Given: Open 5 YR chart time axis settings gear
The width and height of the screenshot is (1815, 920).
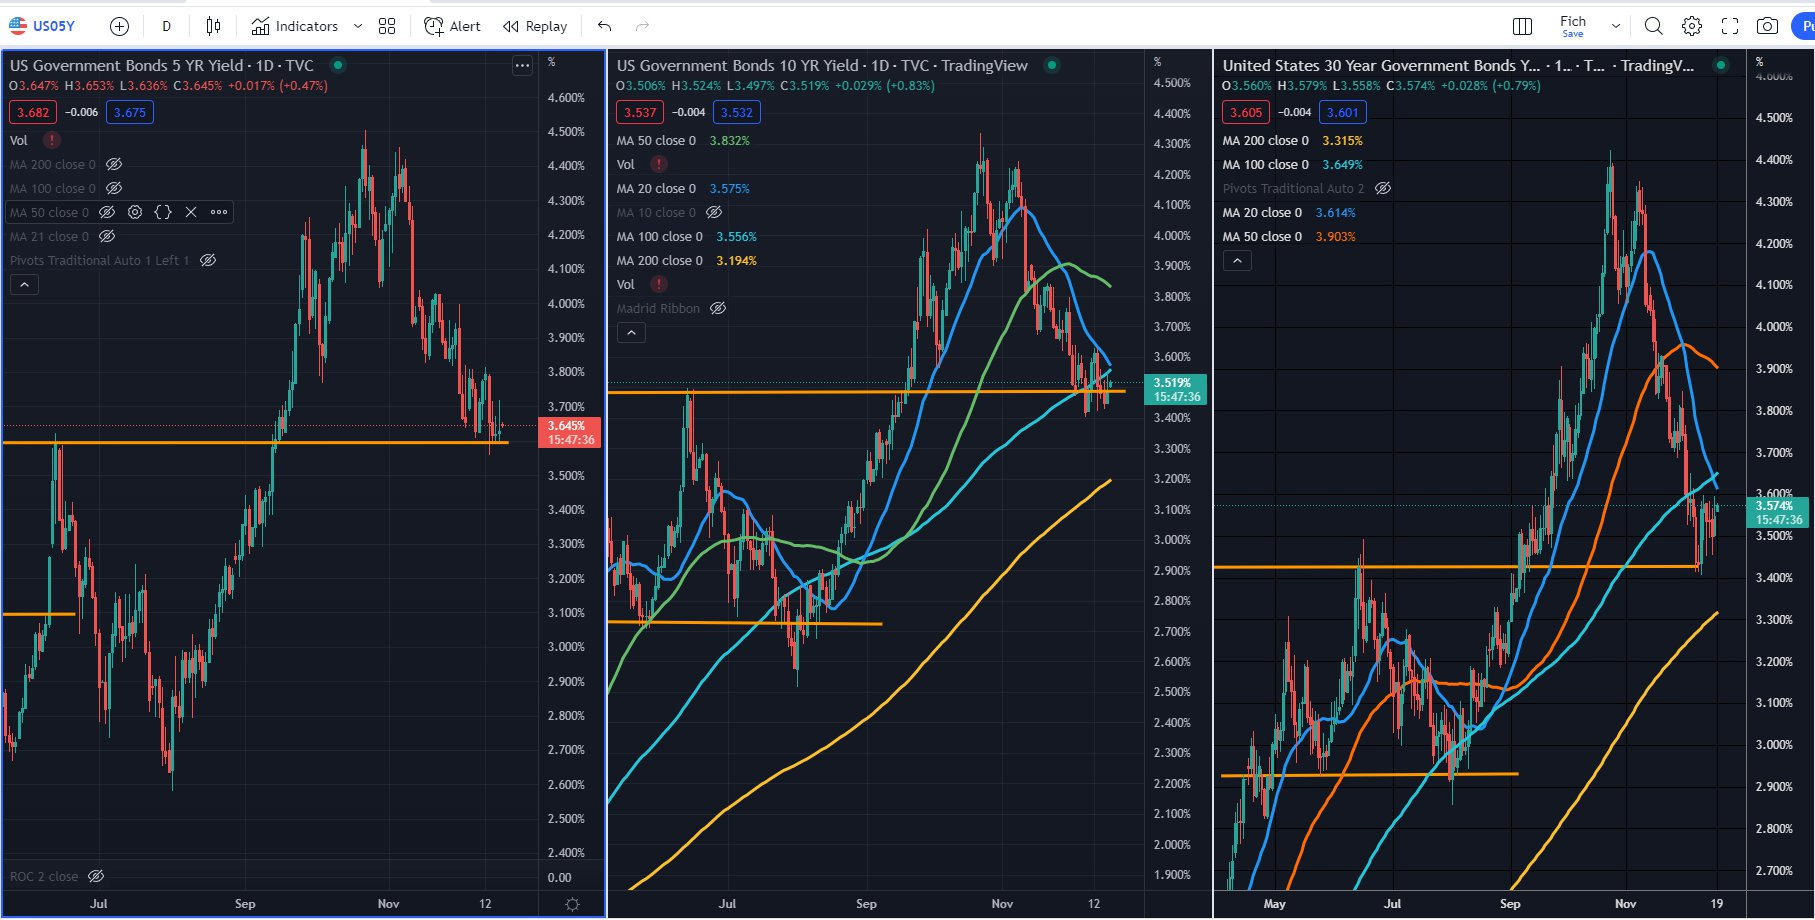Looking at the screenshot, I should (x=572, y=904).
